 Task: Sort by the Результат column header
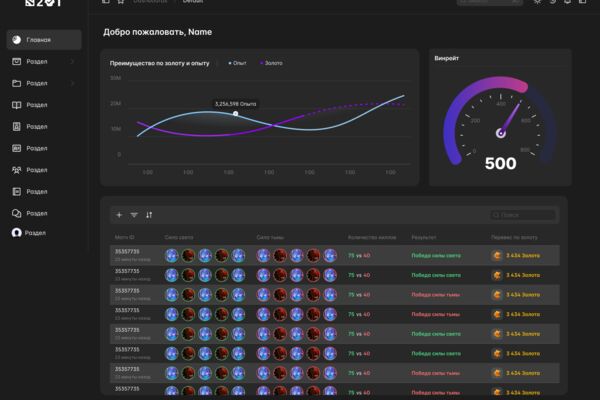[x=424, y=237]
